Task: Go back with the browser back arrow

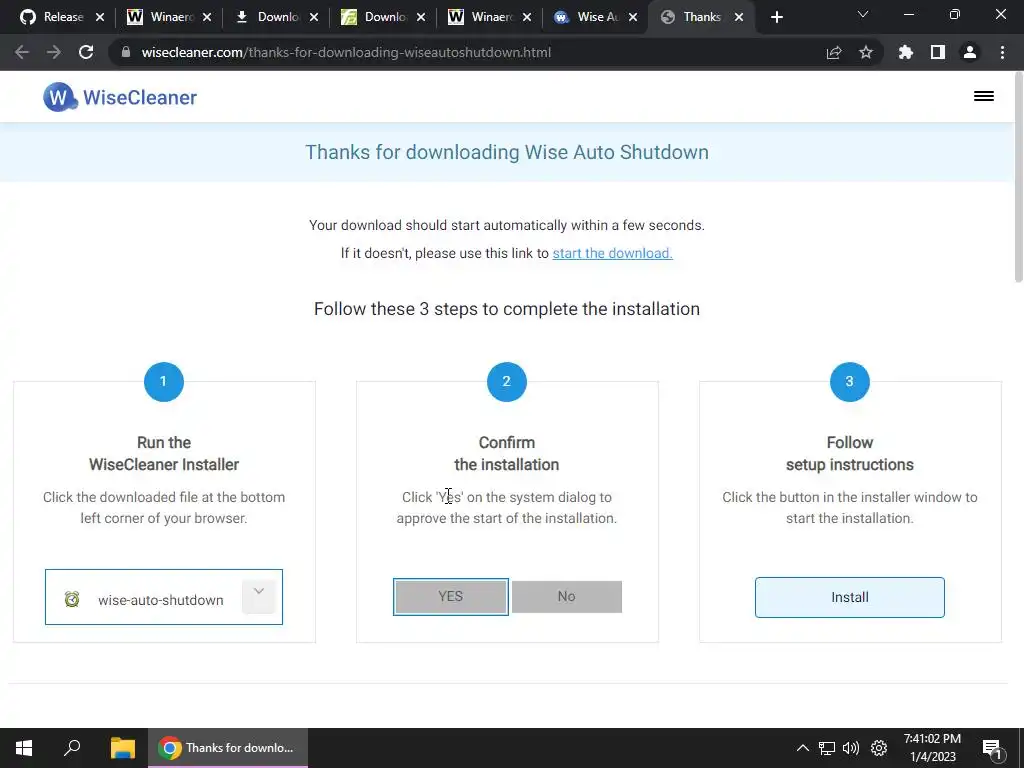Action: tap(22, 52)
